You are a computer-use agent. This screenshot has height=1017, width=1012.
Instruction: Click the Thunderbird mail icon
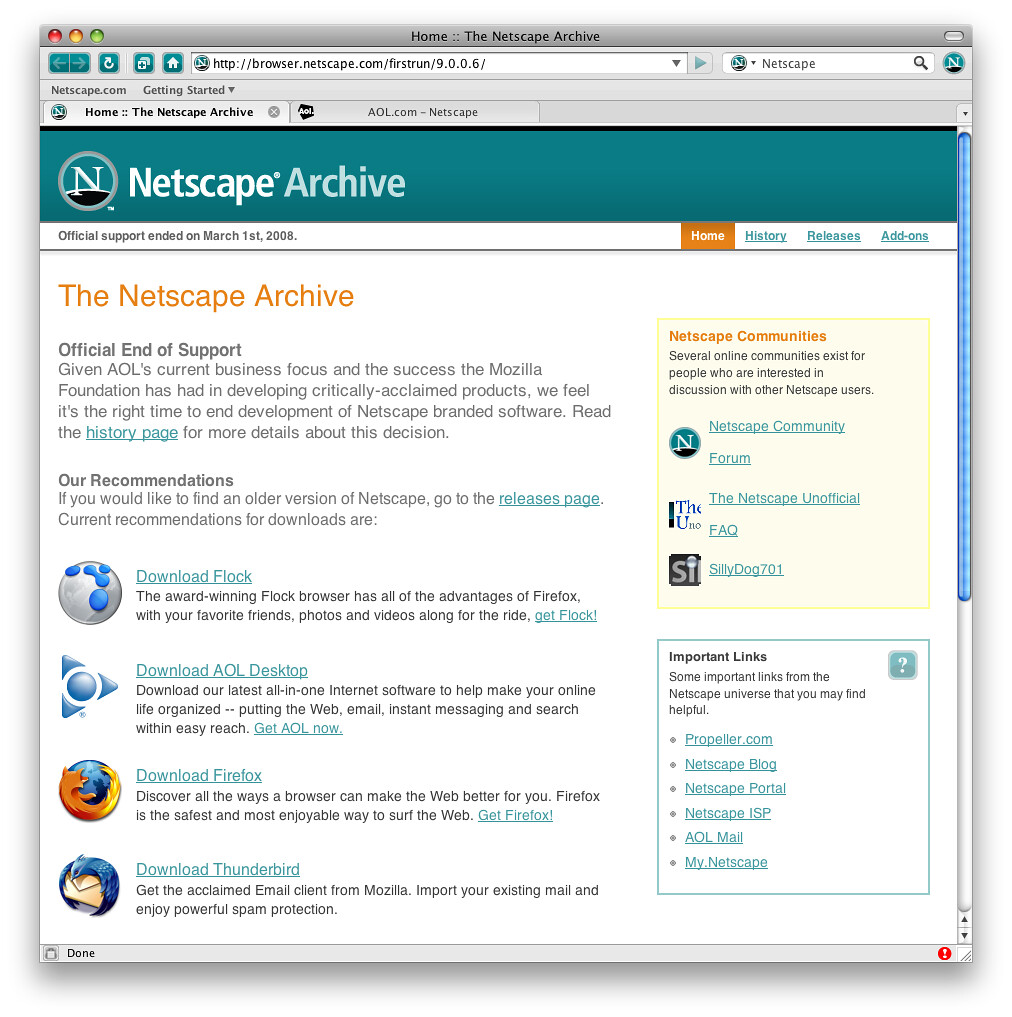tap(89, 885)
